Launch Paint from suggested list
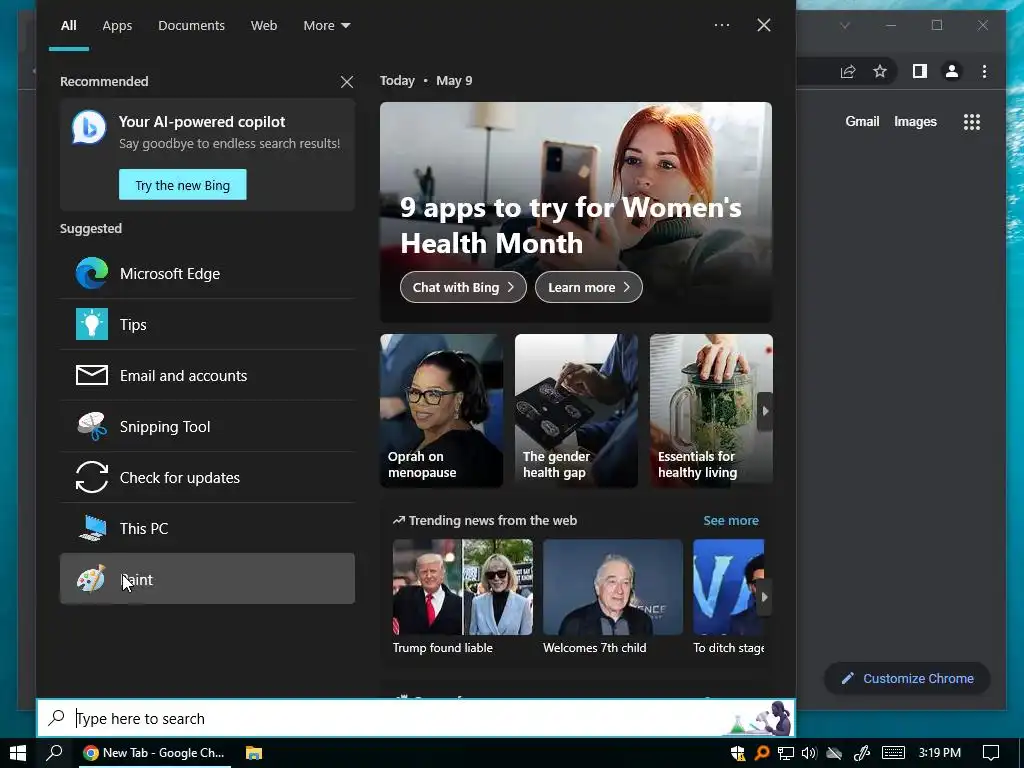This screenshot has width=1024, height=768. (x=207, y=579)
